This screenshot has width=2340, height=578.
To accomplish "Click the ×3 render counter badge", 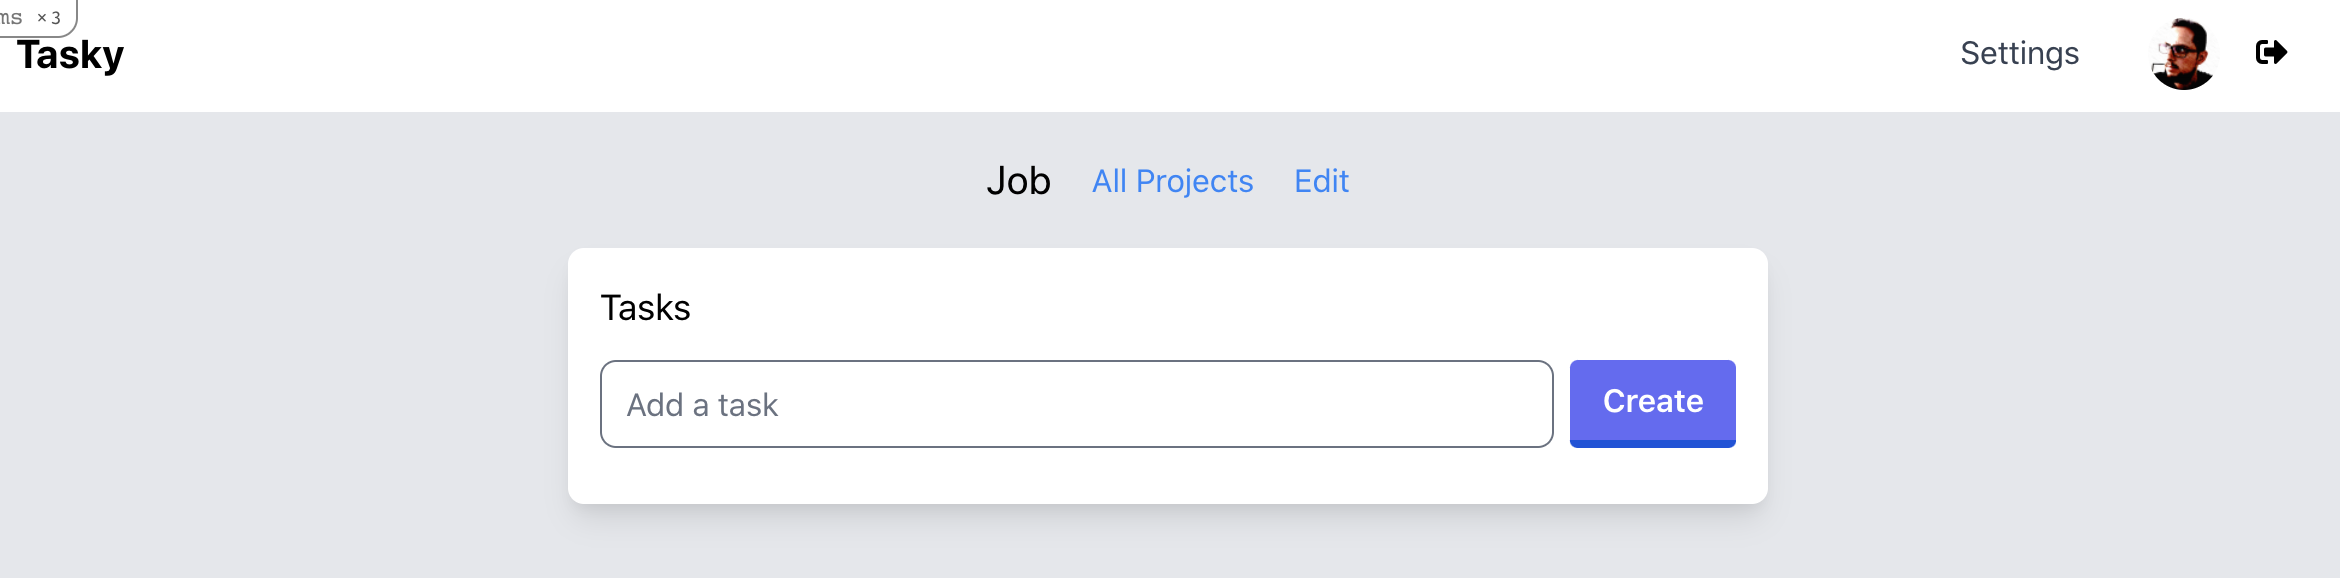I will tap(49, 17).
